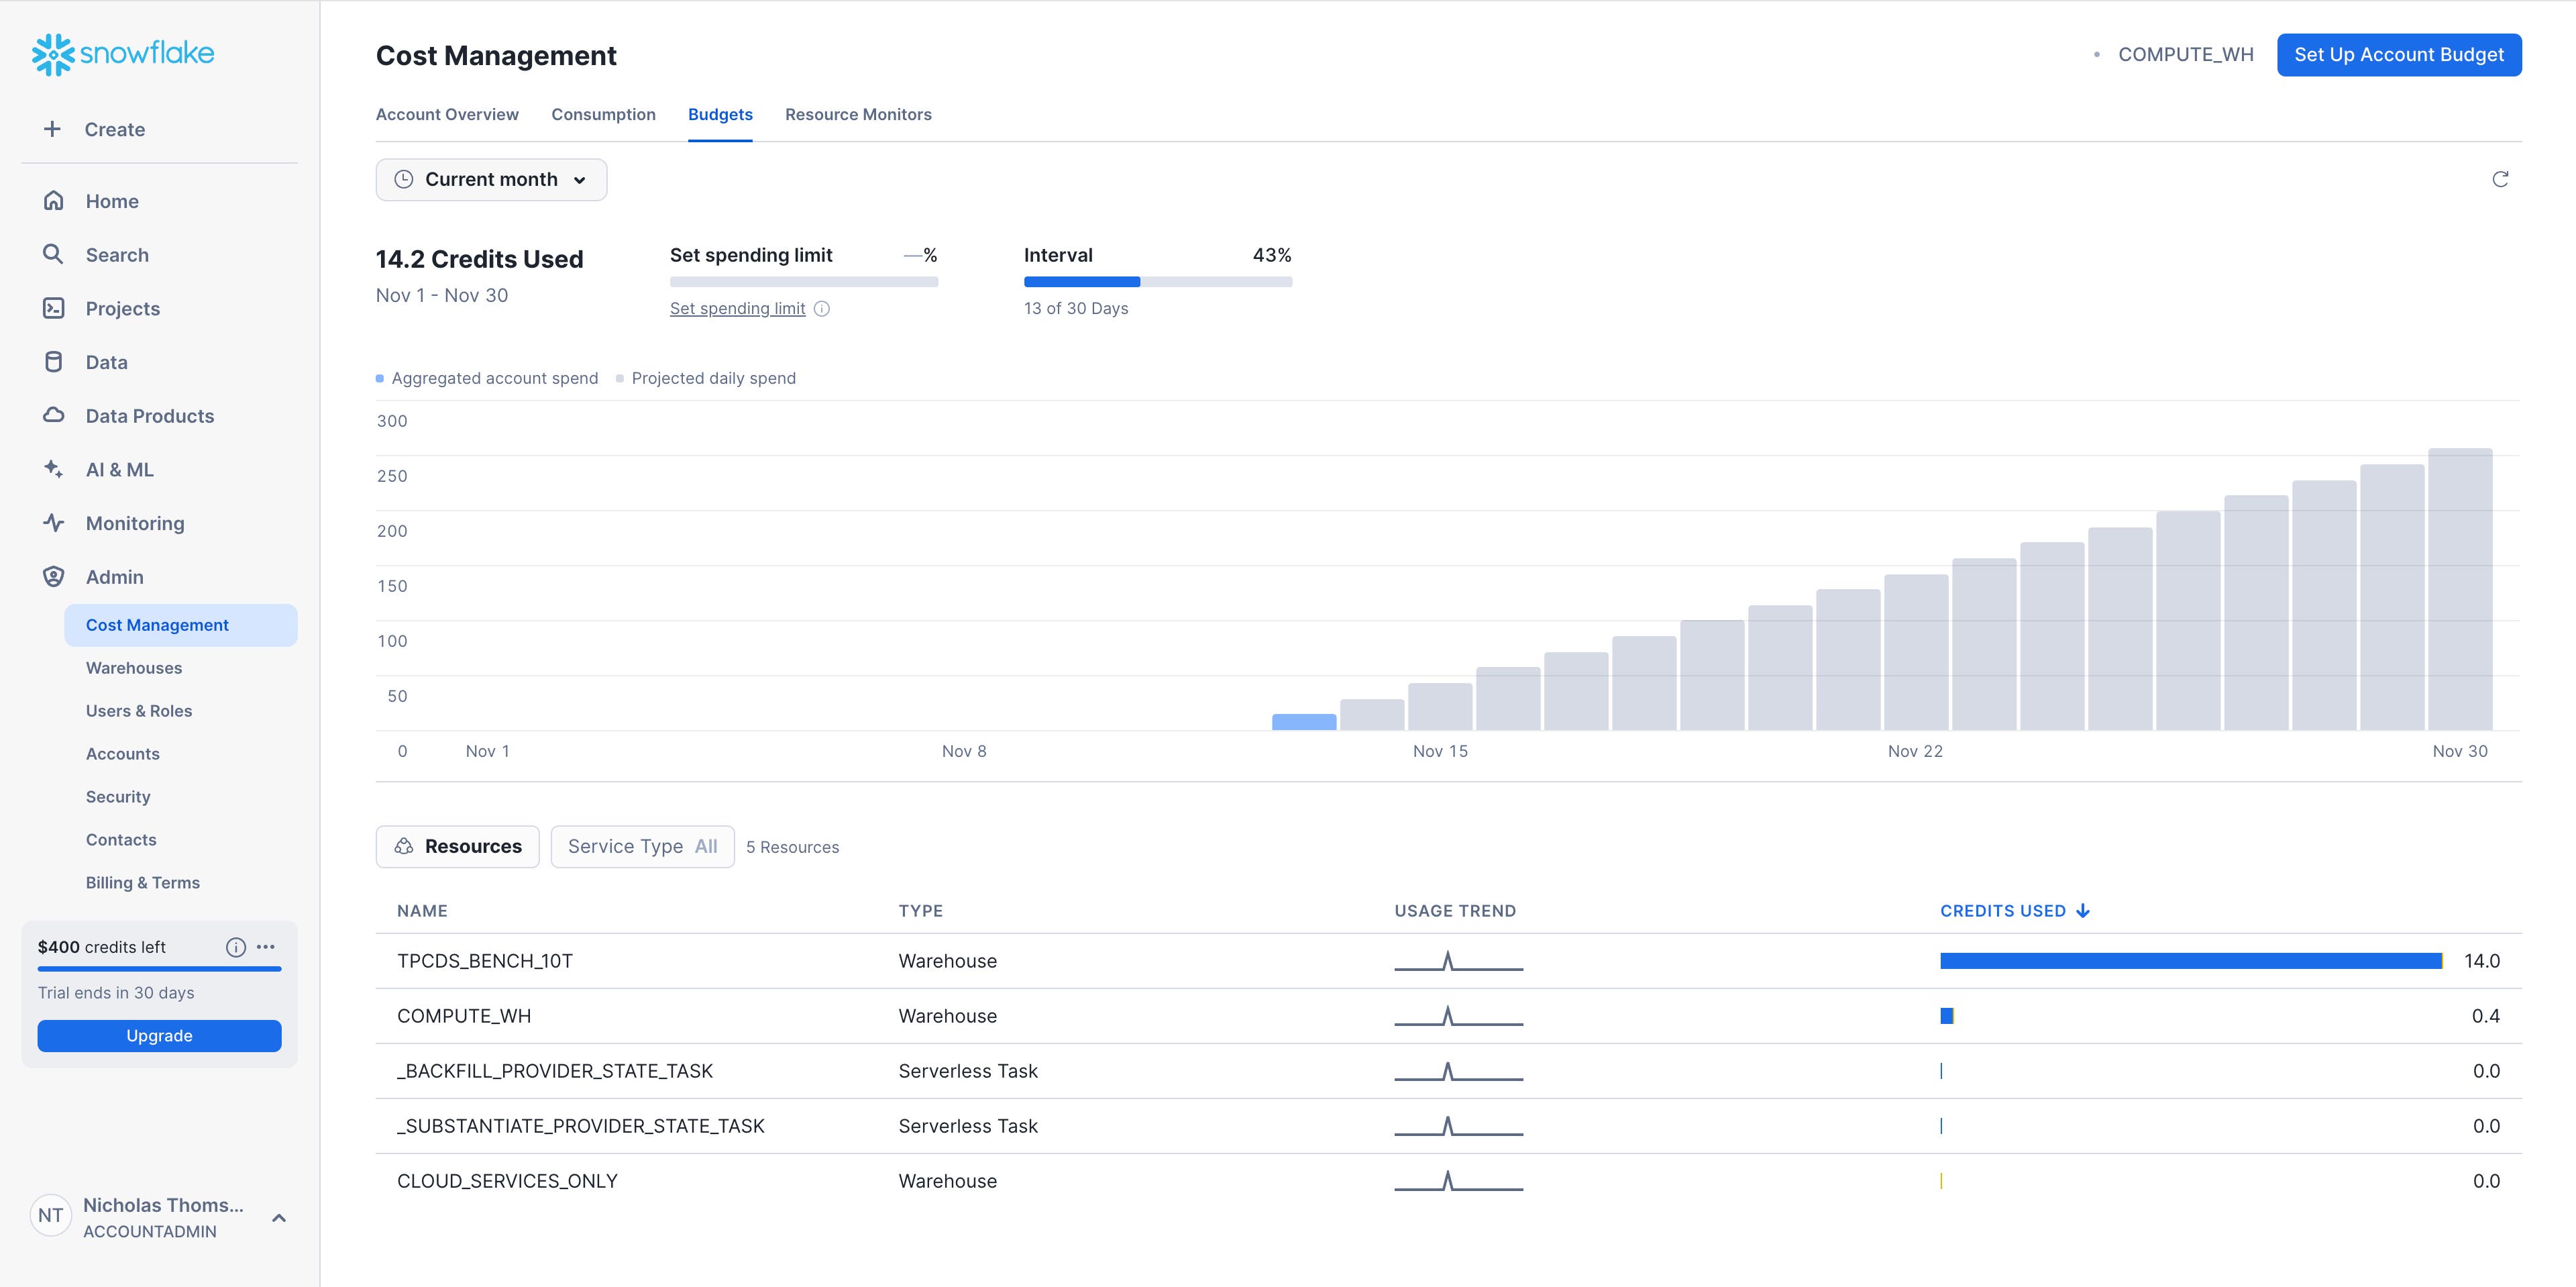The width and height of the screenshot is (2576, 1287).
Task: Open the Monitoring section
Action: click(134, 523)
